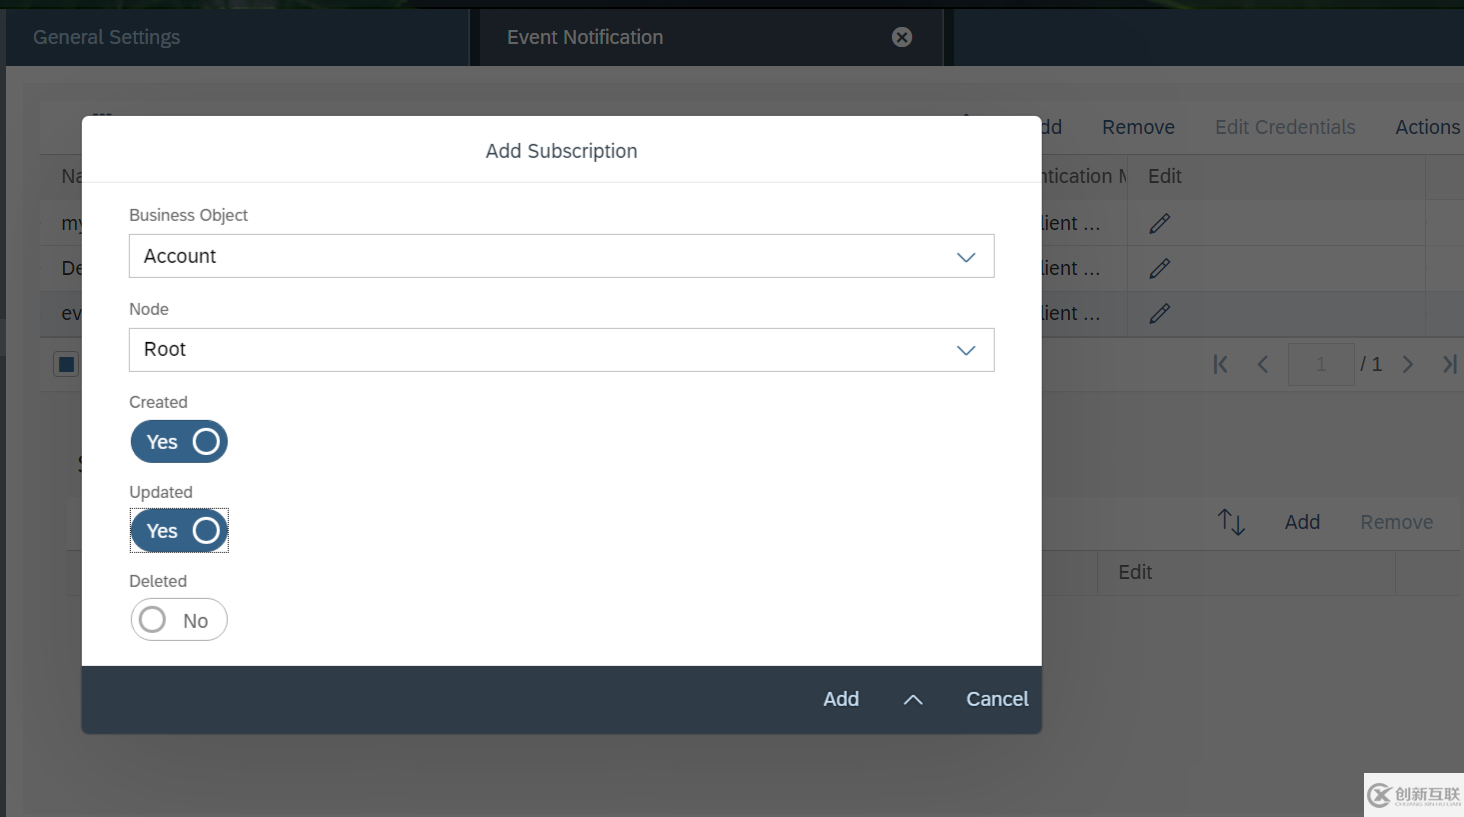Cancel the Add Subscription dialog

996,699
